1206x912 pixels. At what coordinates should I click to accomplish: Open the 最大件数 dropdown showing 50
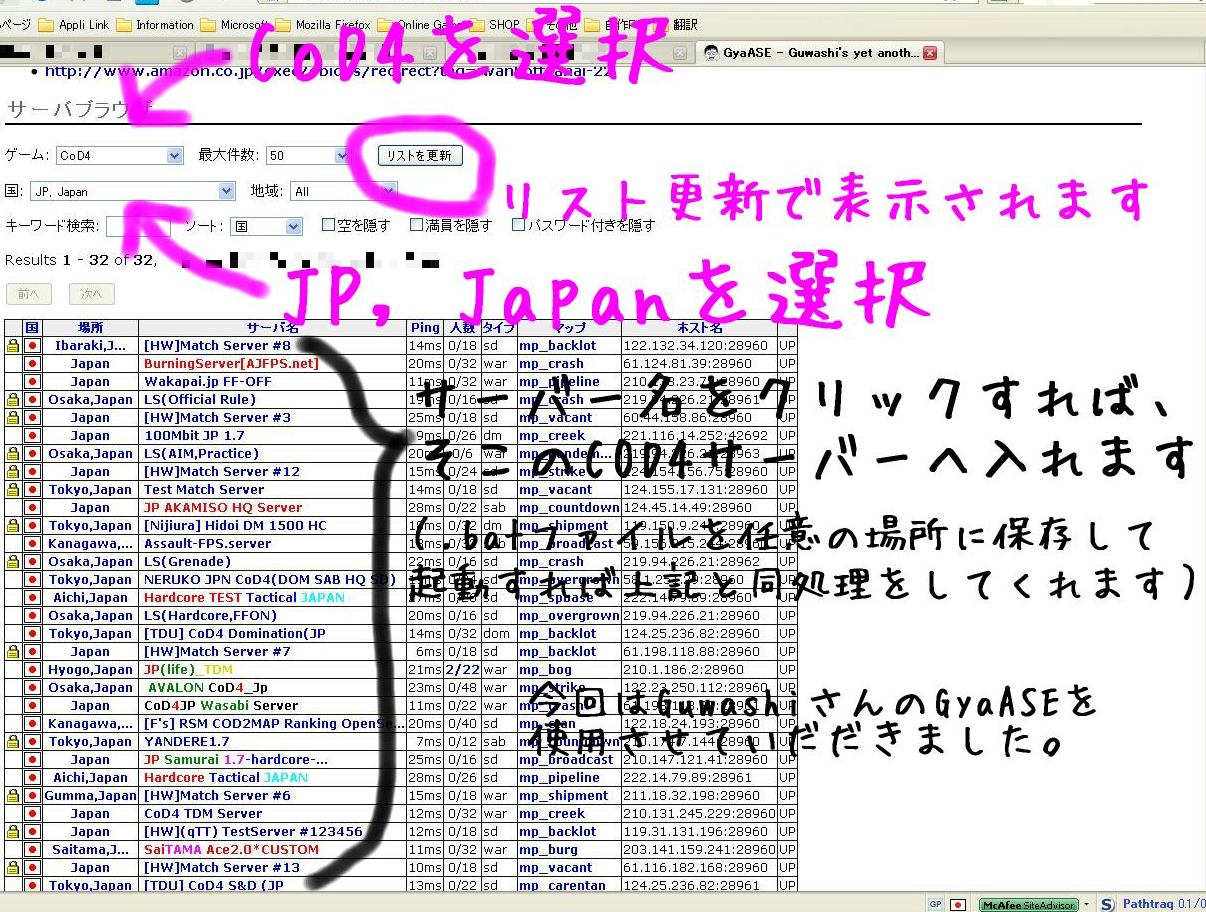click(307, 155)
